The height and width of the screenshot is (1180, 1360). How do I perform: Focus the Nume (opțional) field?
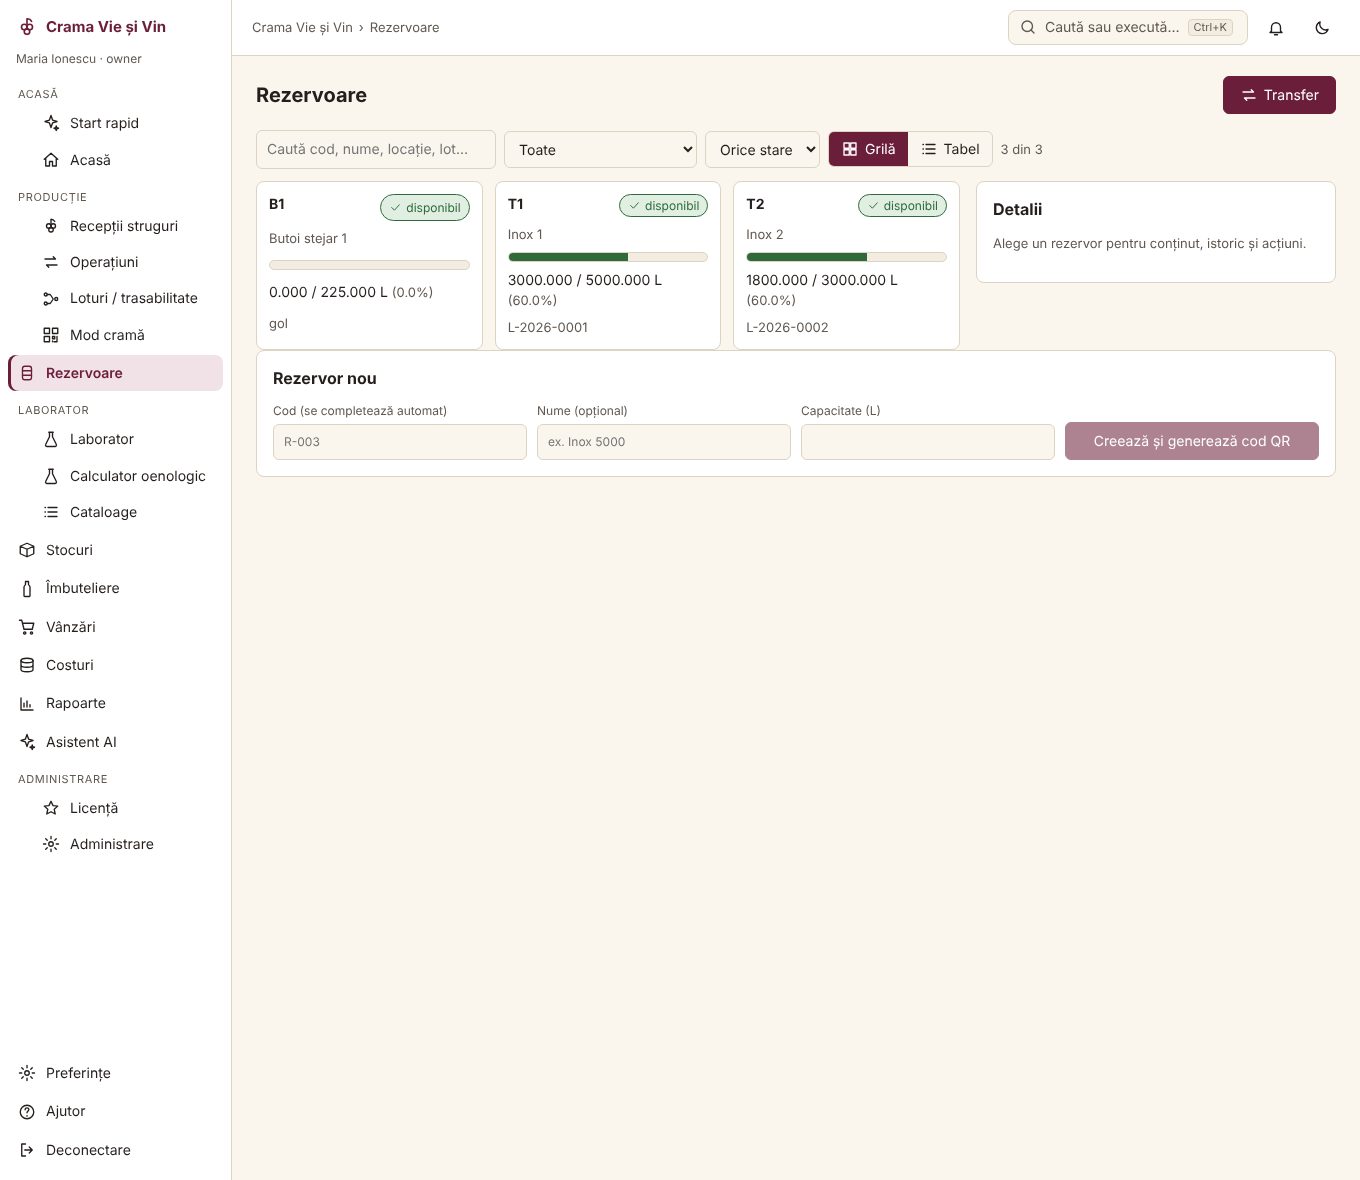(x=664, y=442)
